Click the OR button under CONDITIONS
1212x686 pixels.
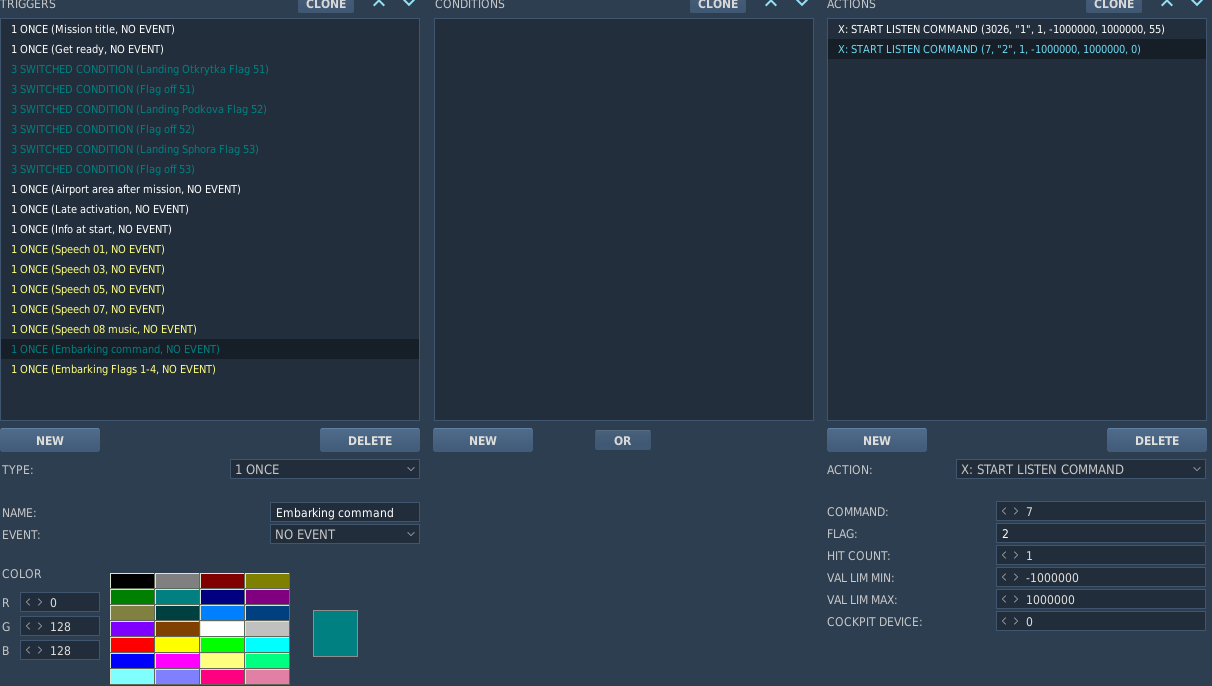coord(623,440)
